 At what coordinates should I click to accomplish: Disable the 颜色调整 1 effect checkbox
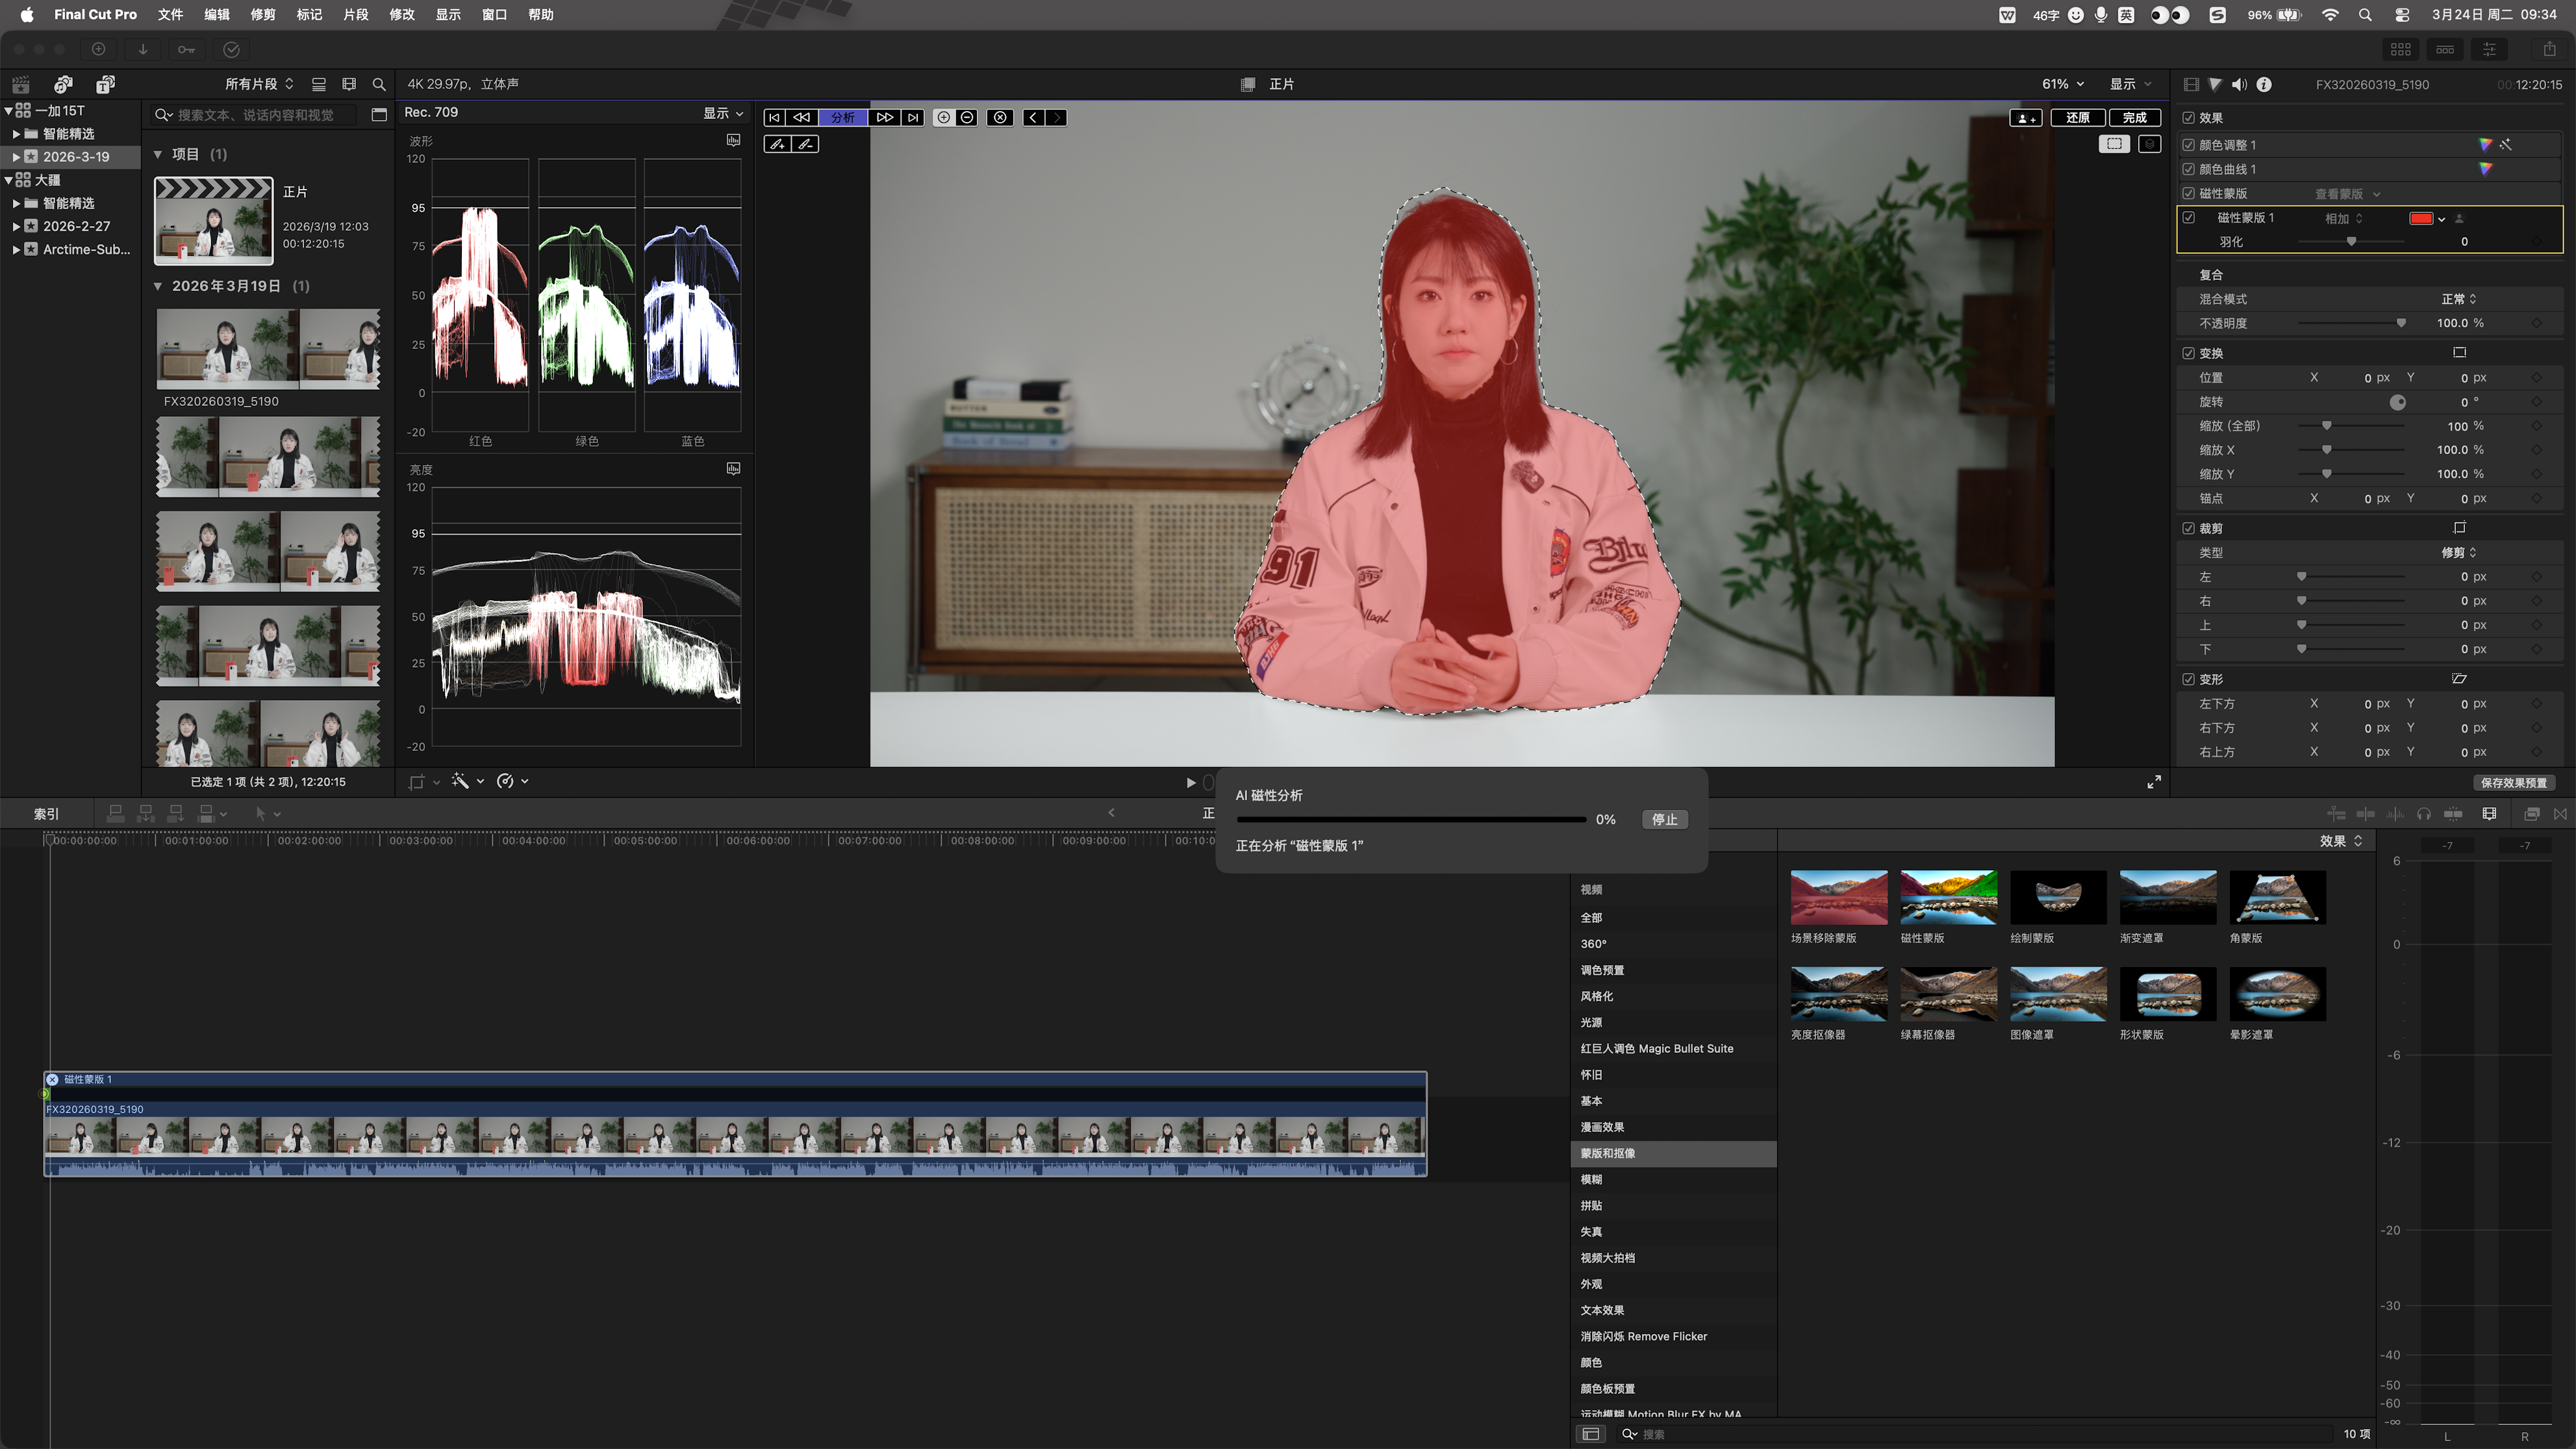[2189, 145]
